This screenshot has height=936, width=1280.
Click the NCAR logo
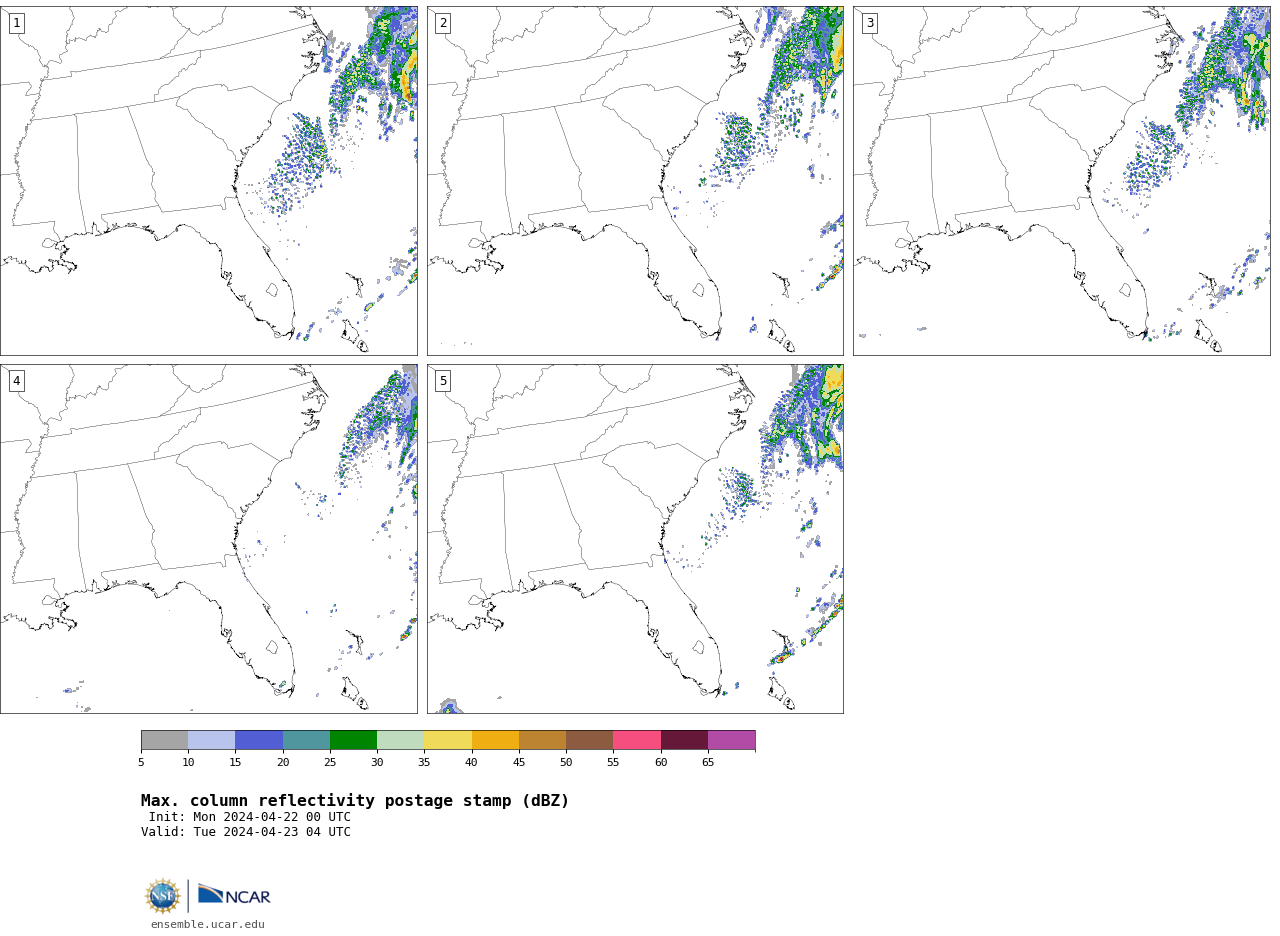pyautogui.click(x=234, y=895)
